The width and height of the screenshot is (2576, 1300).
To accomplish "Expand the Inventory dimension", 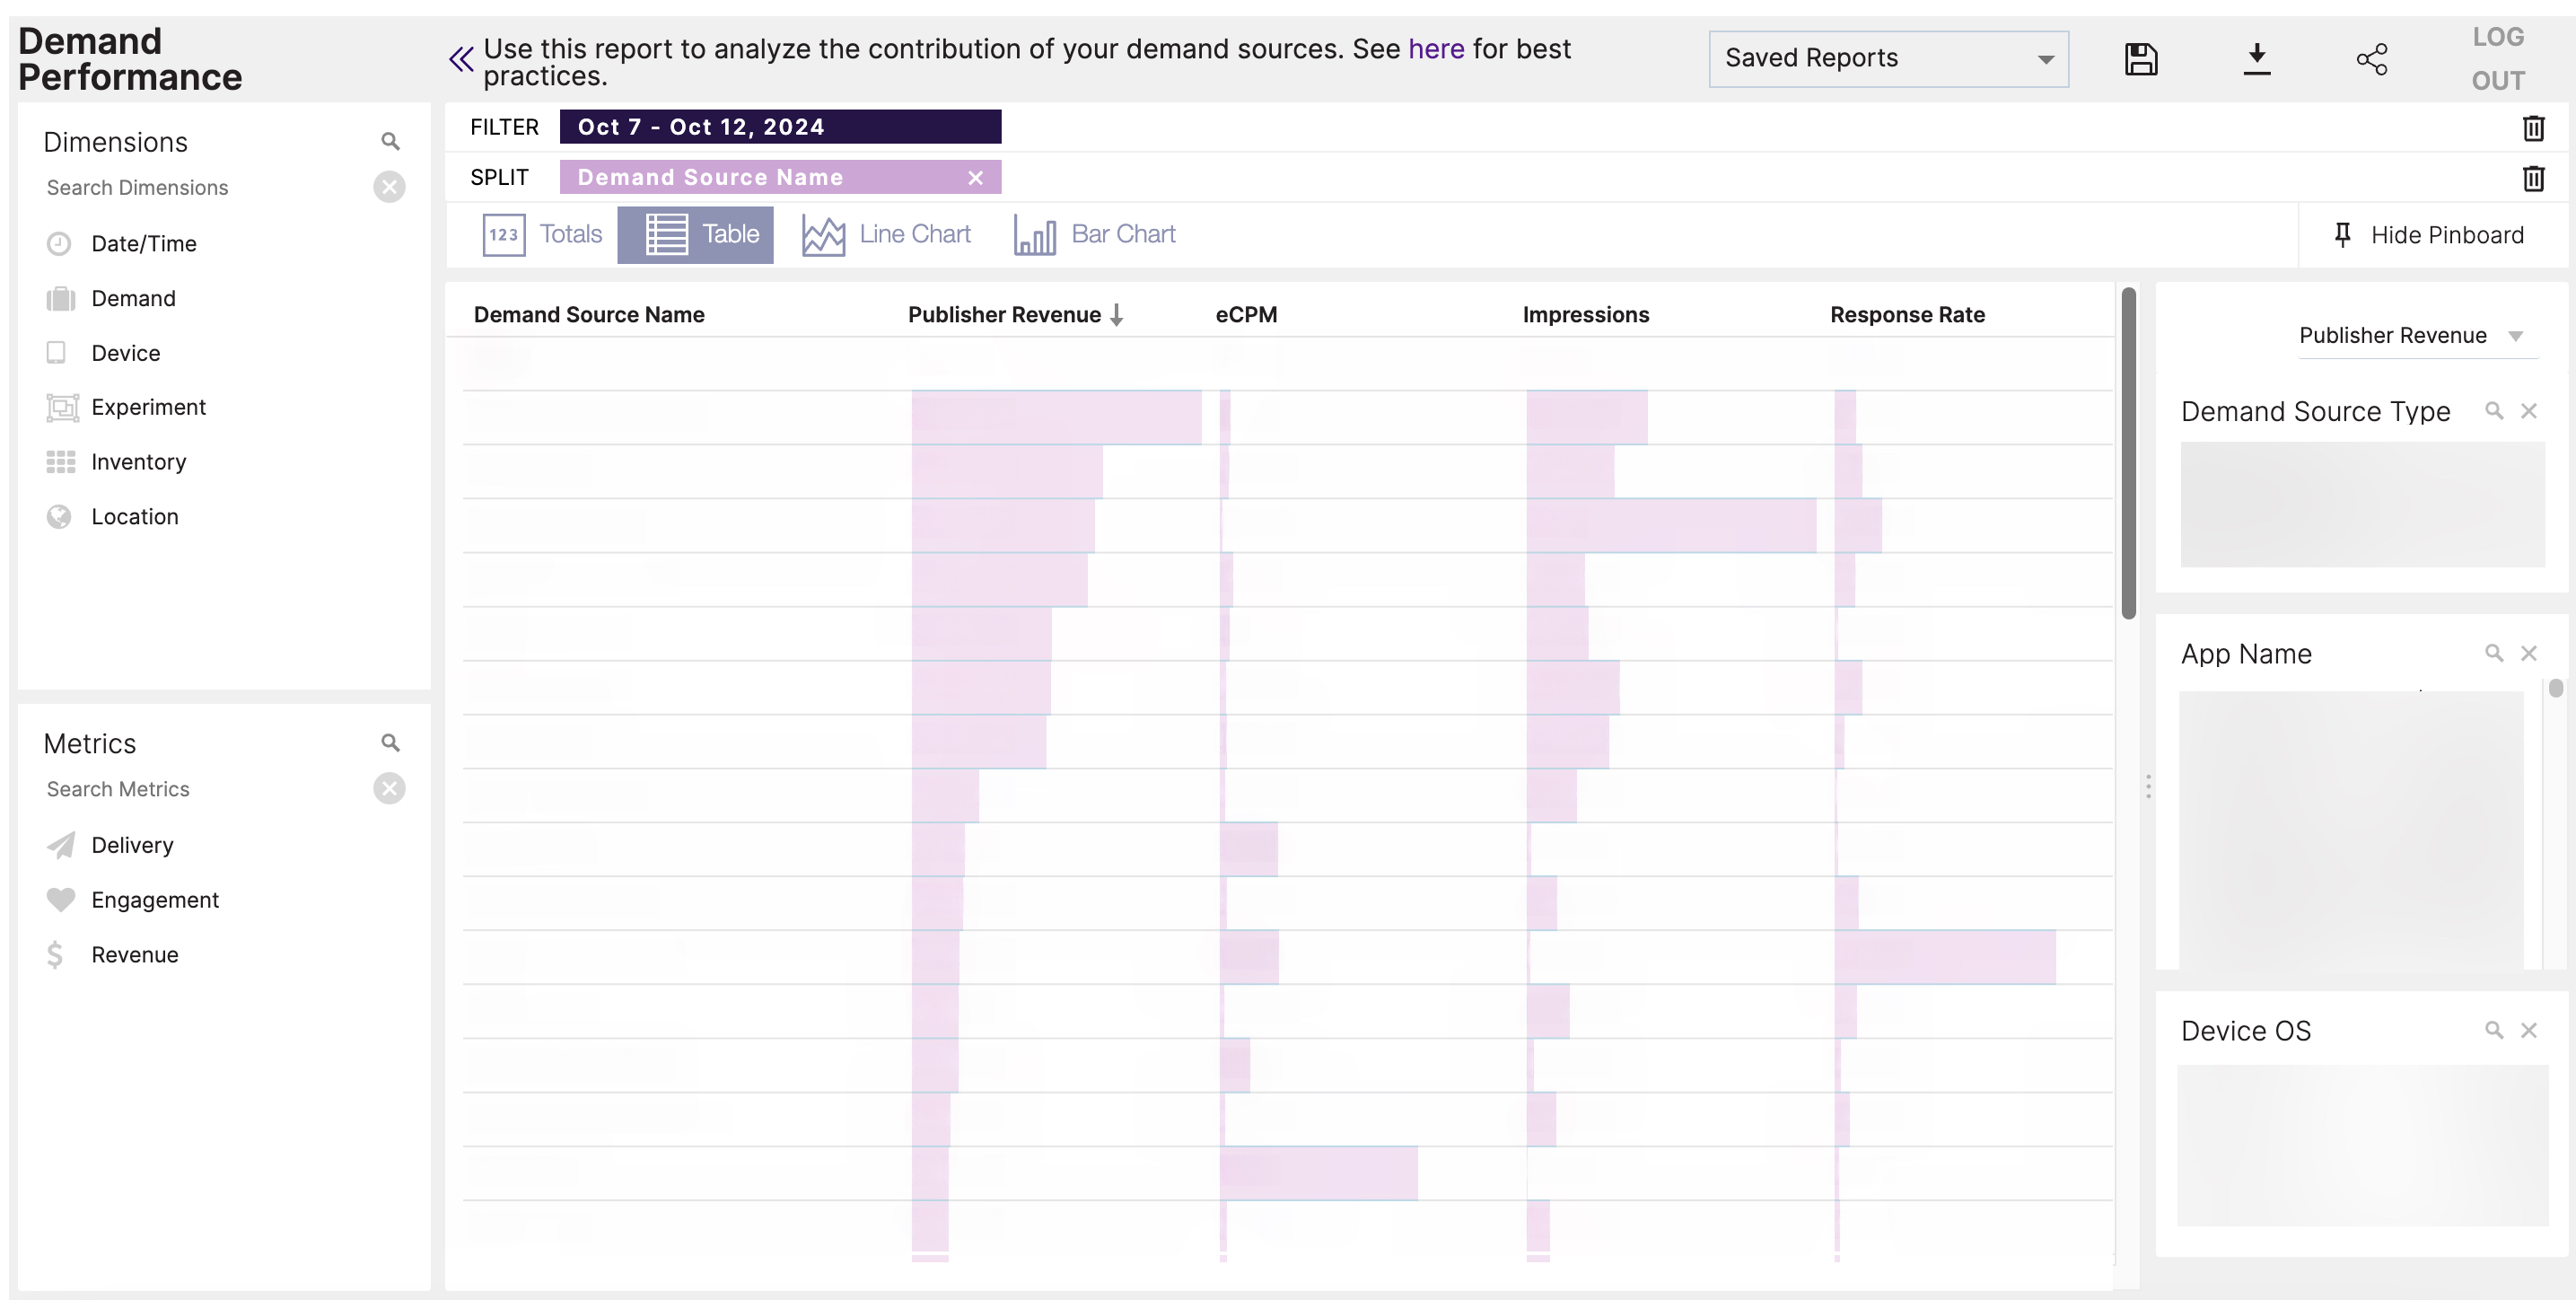I will [x=138, y=462].
